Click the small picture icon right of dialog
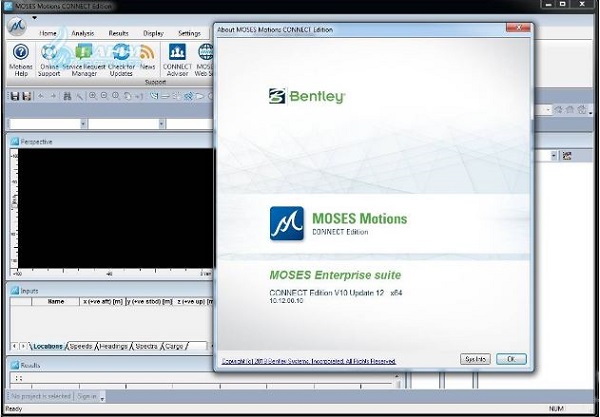This screenshot has height=417, width=600. coord(567,156)
